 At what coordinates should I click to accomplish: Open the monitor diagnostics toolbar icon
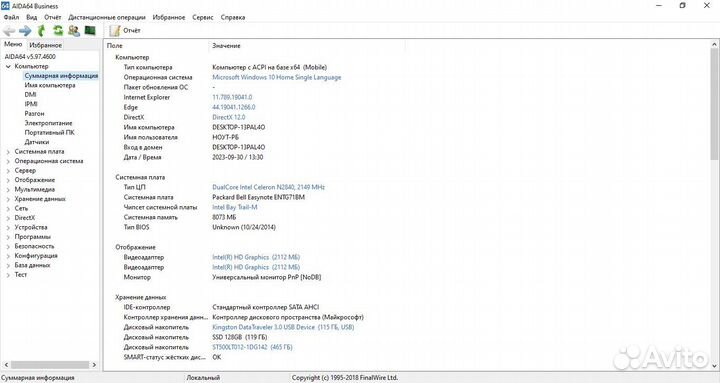[x=90, y=31]
